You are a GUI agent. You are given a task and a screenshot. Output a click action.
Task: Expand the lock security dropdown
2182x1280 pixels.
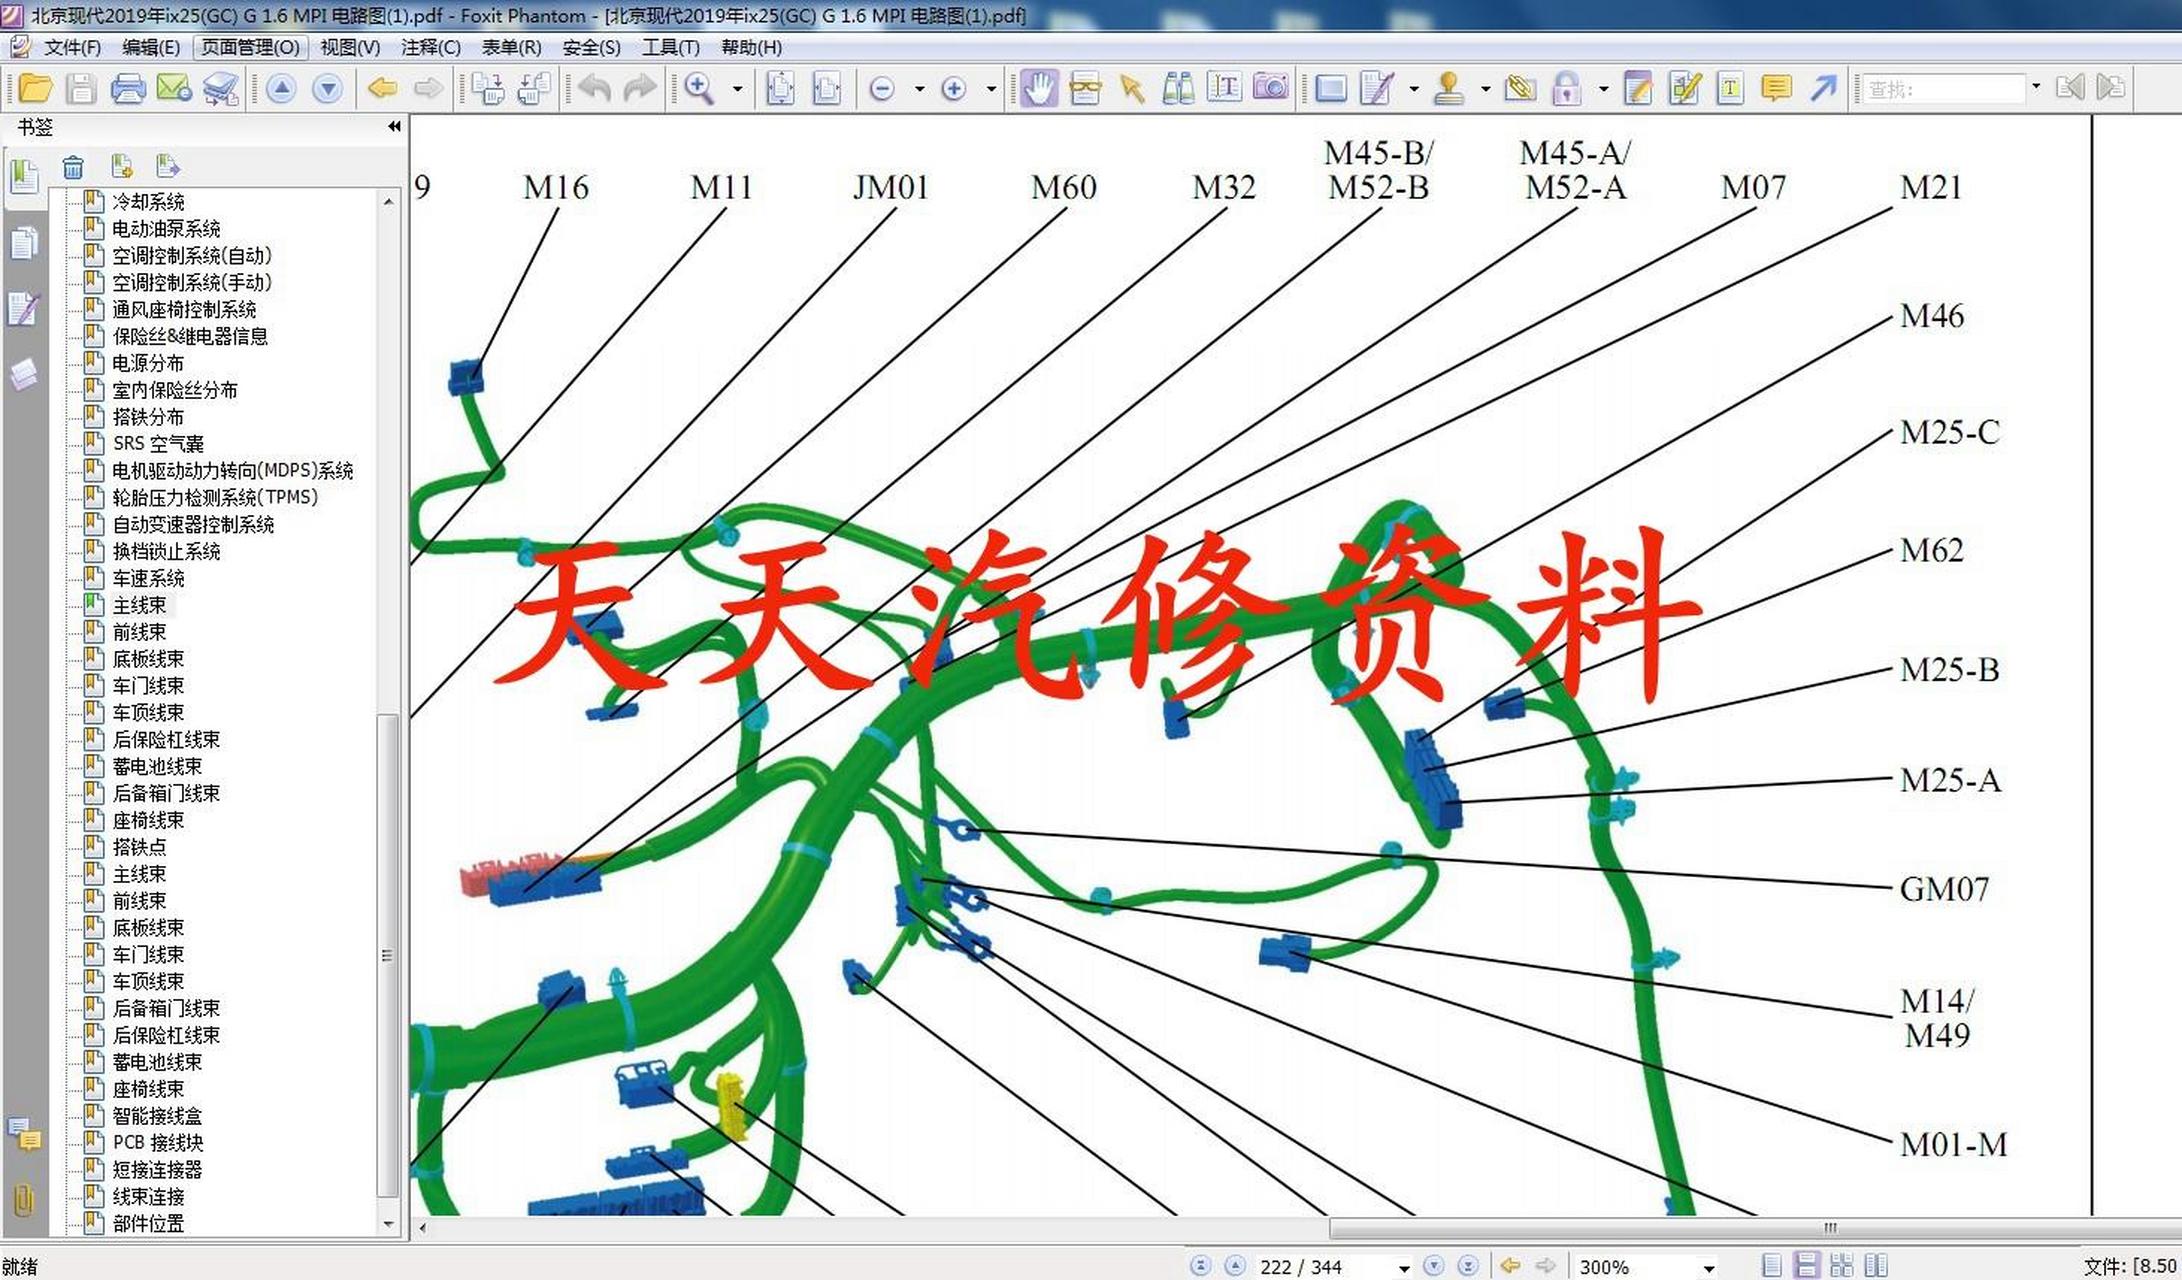pos(1603,89)
